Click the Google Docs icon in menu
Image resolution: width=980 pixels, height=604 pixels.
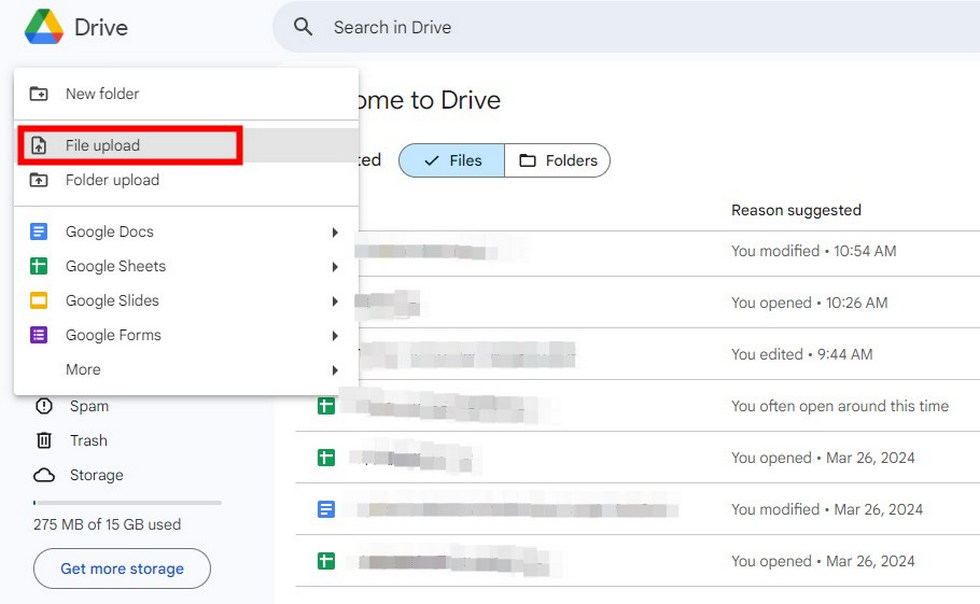coord(39,232)
